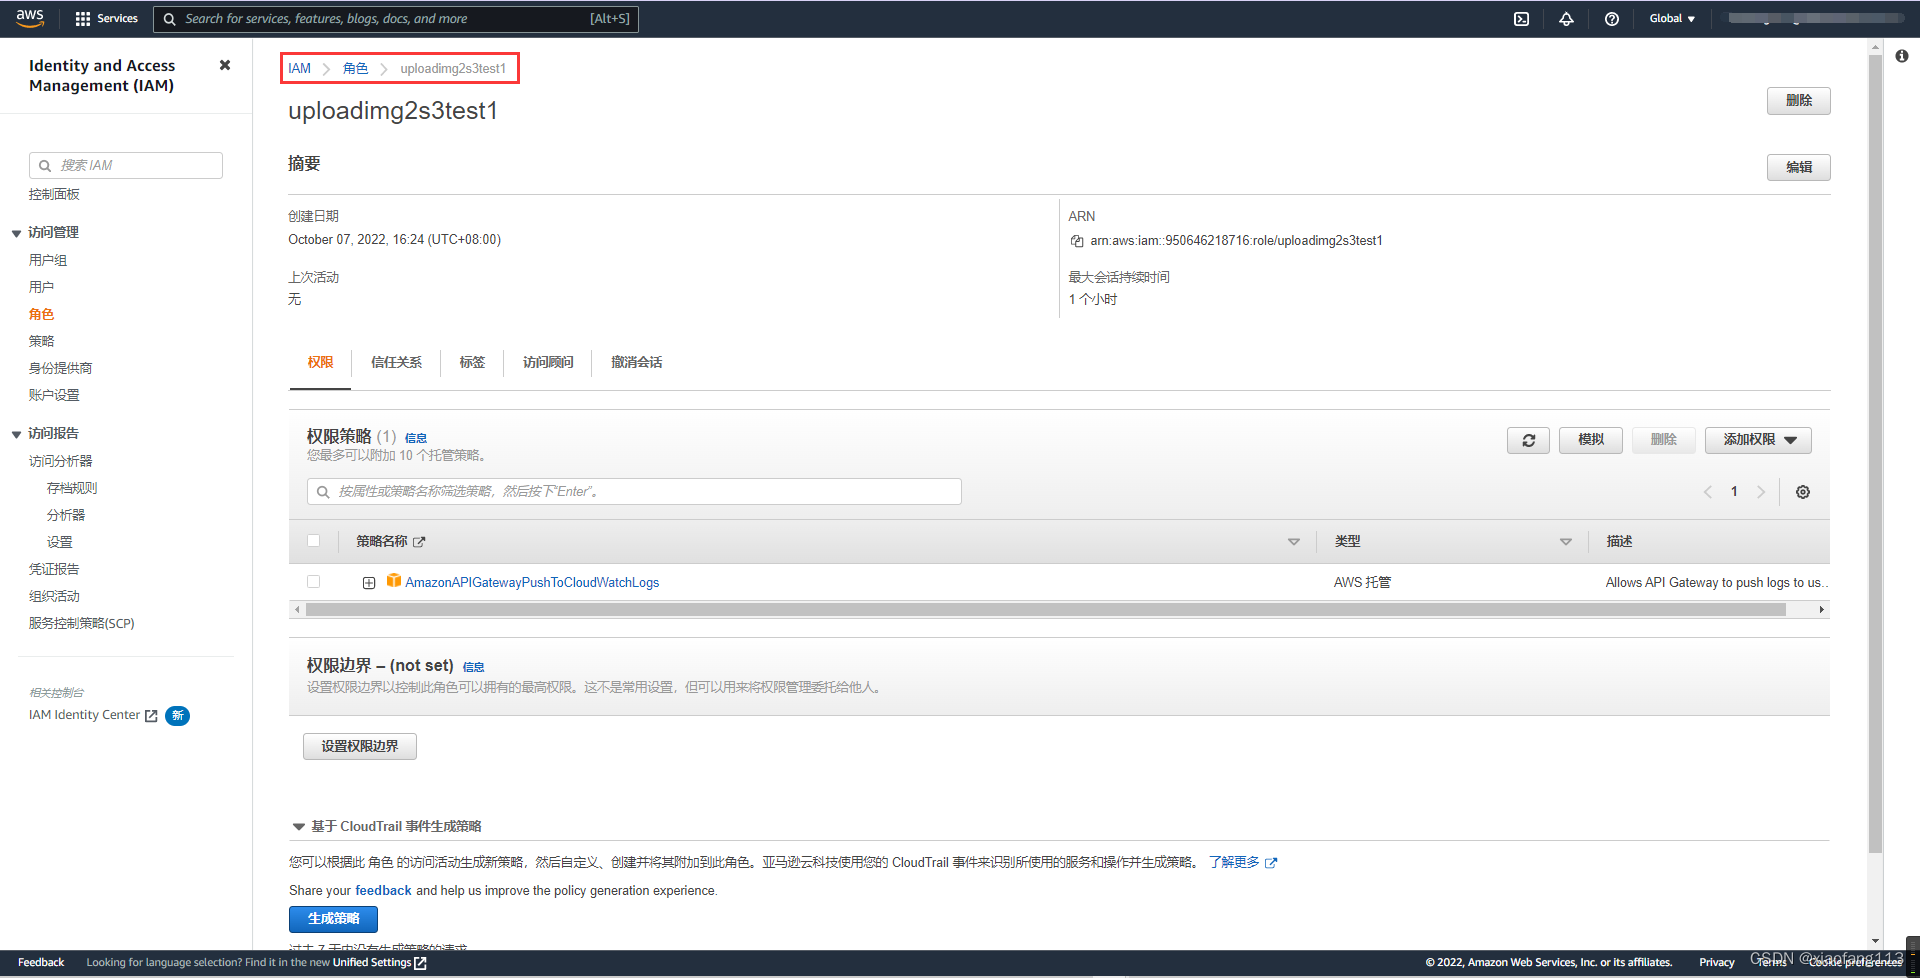1920x978 pixels.
Task: Click the 角色 breadcrumb link
Action: click(x=355, y=69)
